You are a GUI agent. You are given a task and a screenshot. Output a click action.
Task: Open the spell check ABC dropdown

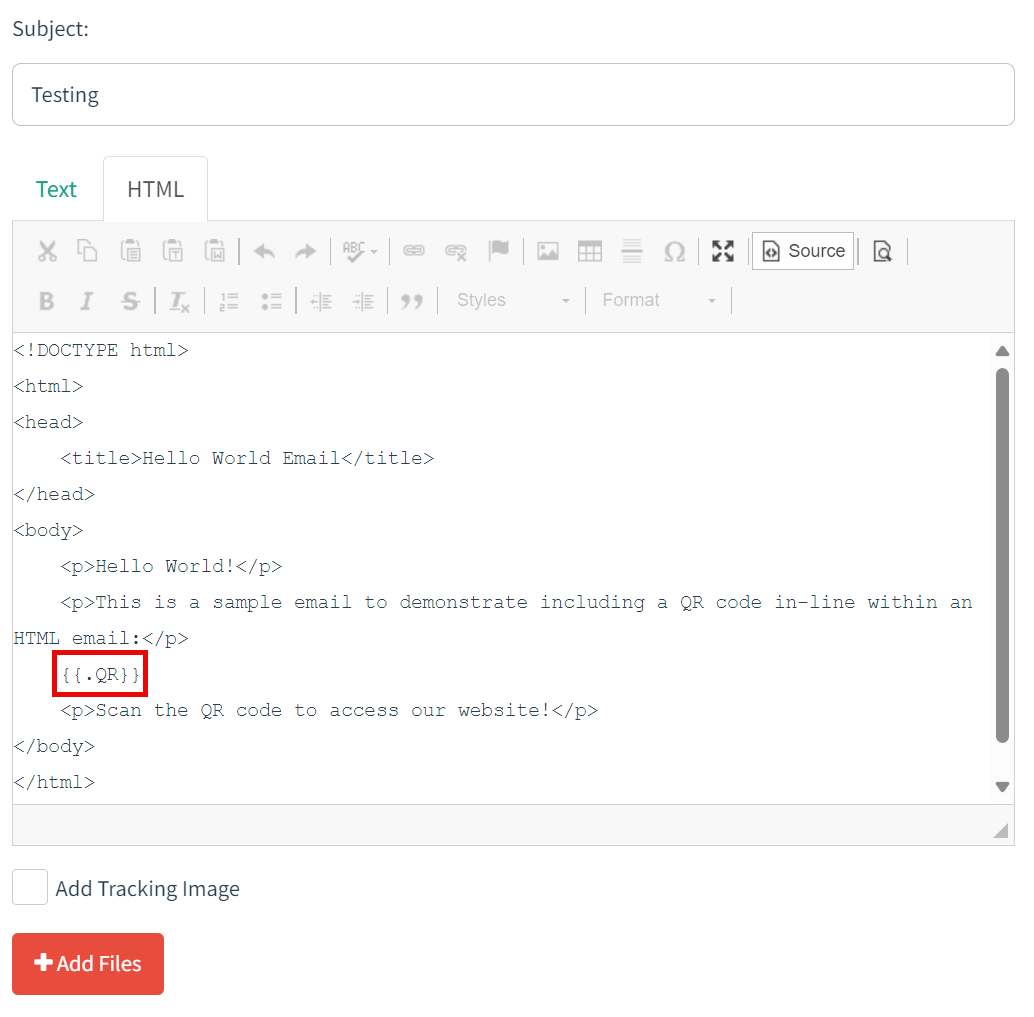[x=359, y=251]
